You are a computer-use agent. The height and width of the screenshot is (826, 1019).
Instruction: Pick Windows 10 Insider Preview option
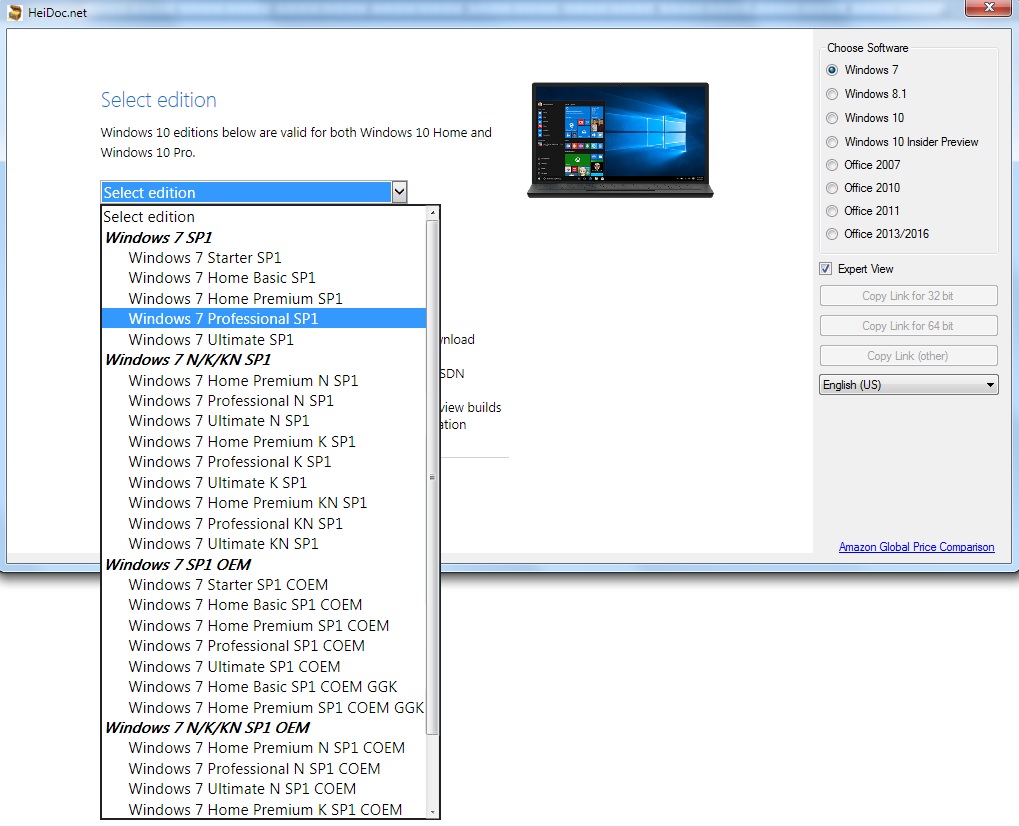[832, 142]
